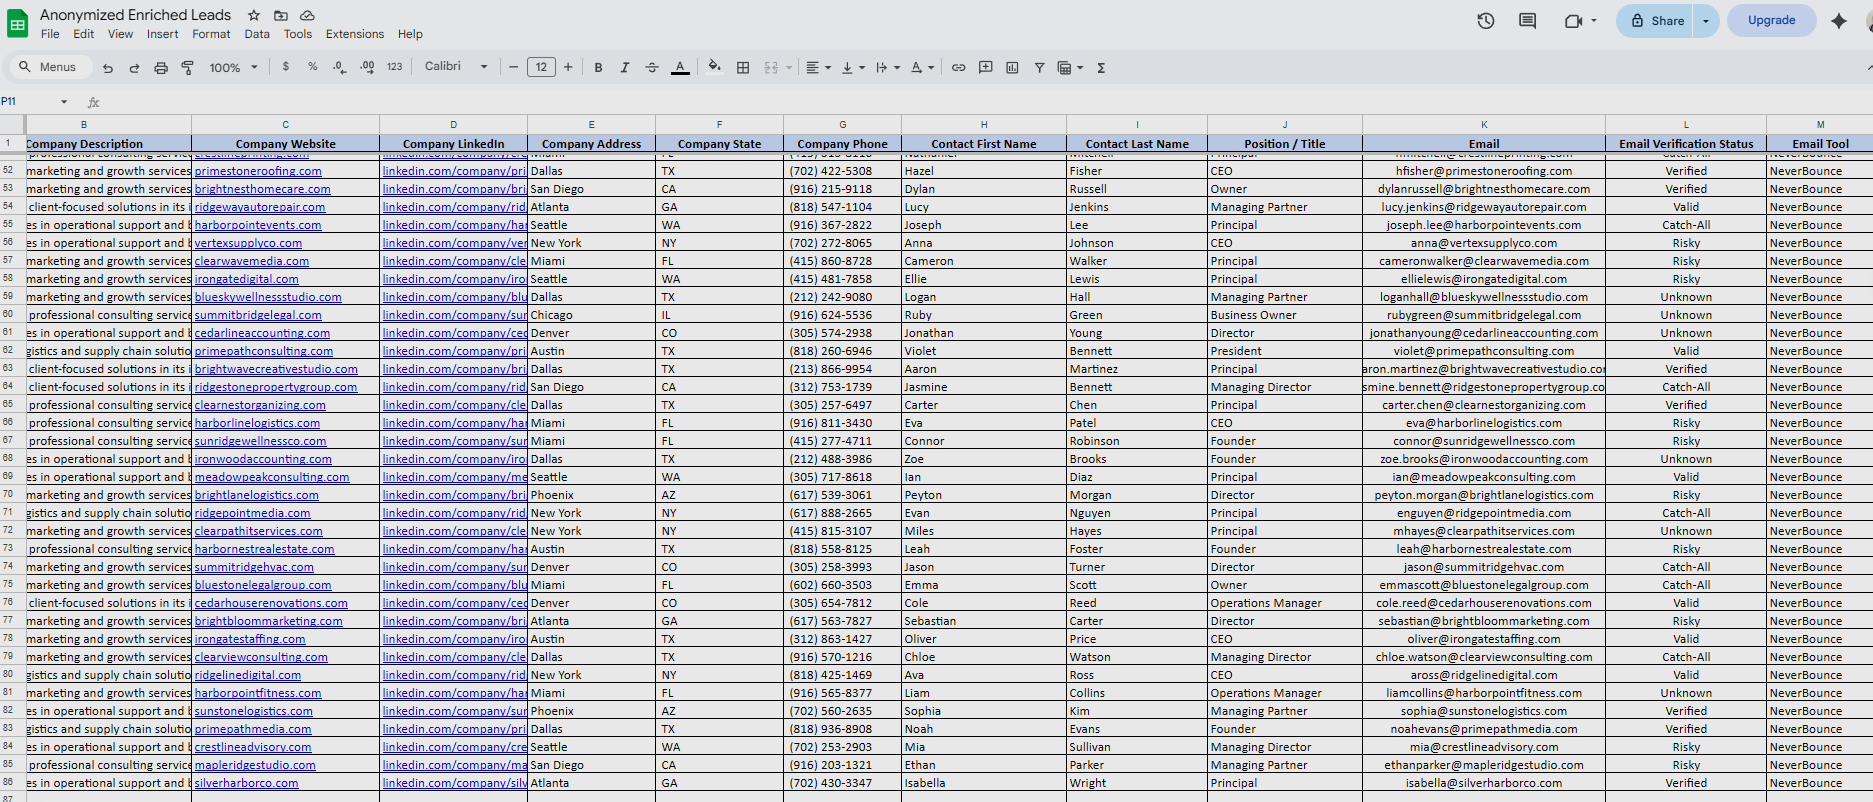Select the Business Owner title cell
This screenshot has width=1873, height=802.
pos(1285,315)
